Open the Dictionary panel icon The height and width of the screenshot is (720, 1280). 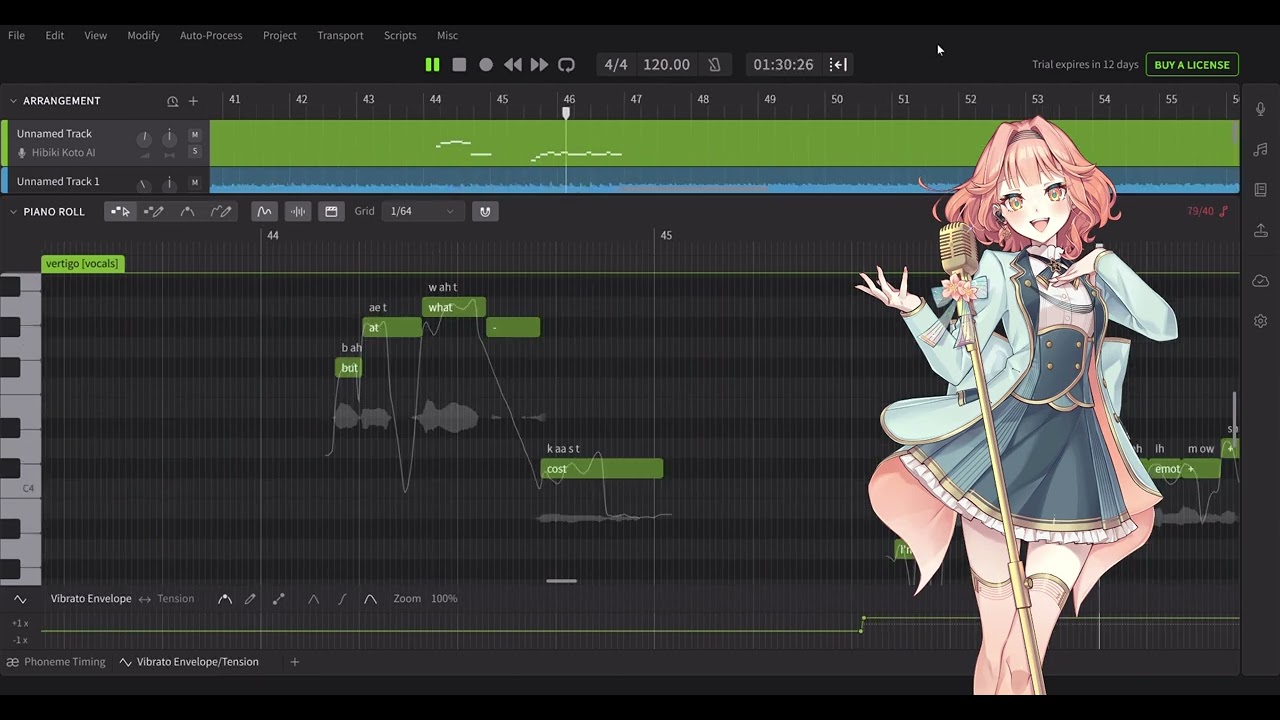tap(1260, 190)
